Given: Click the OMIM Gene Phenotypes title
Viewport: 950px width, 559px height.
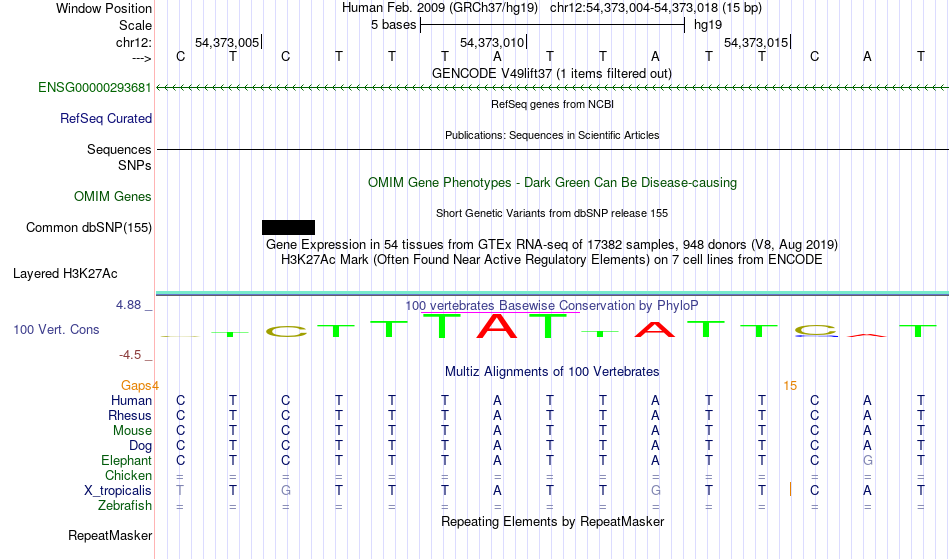Looking at the screenshot, I should pyautogui.click(x=552, y=182).
